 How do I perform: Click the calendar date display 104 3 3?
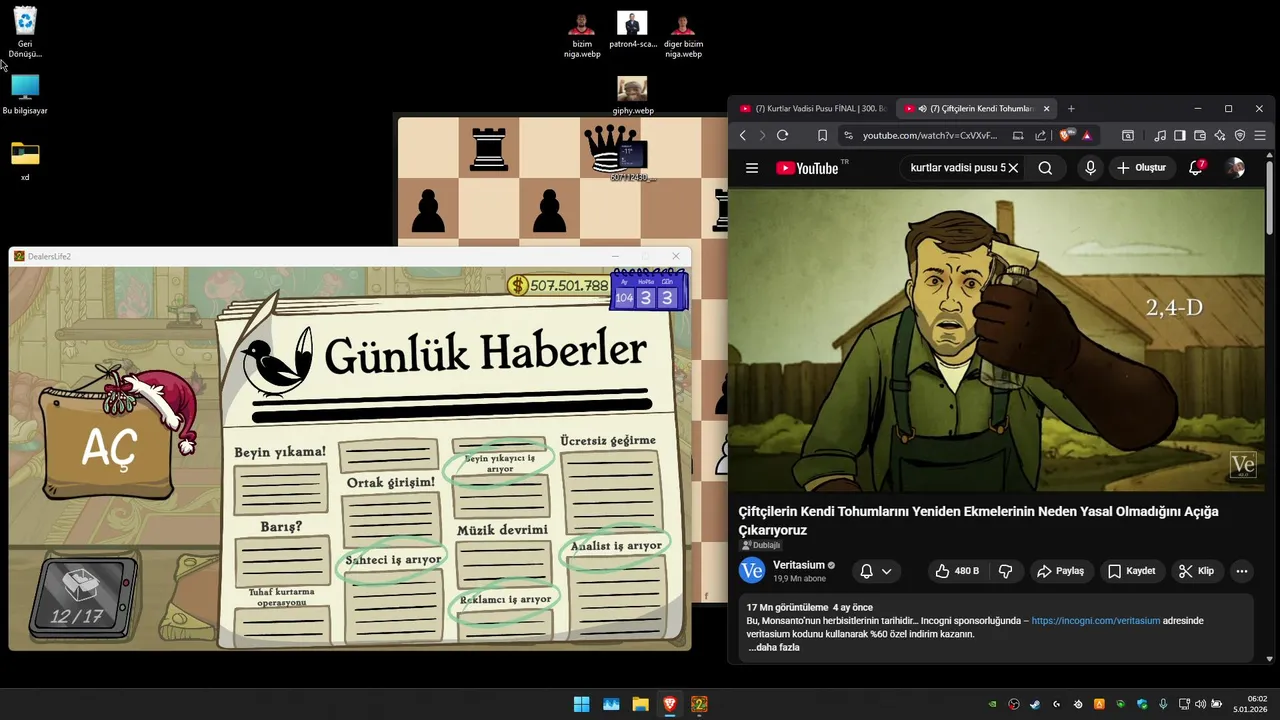point(647,290)
